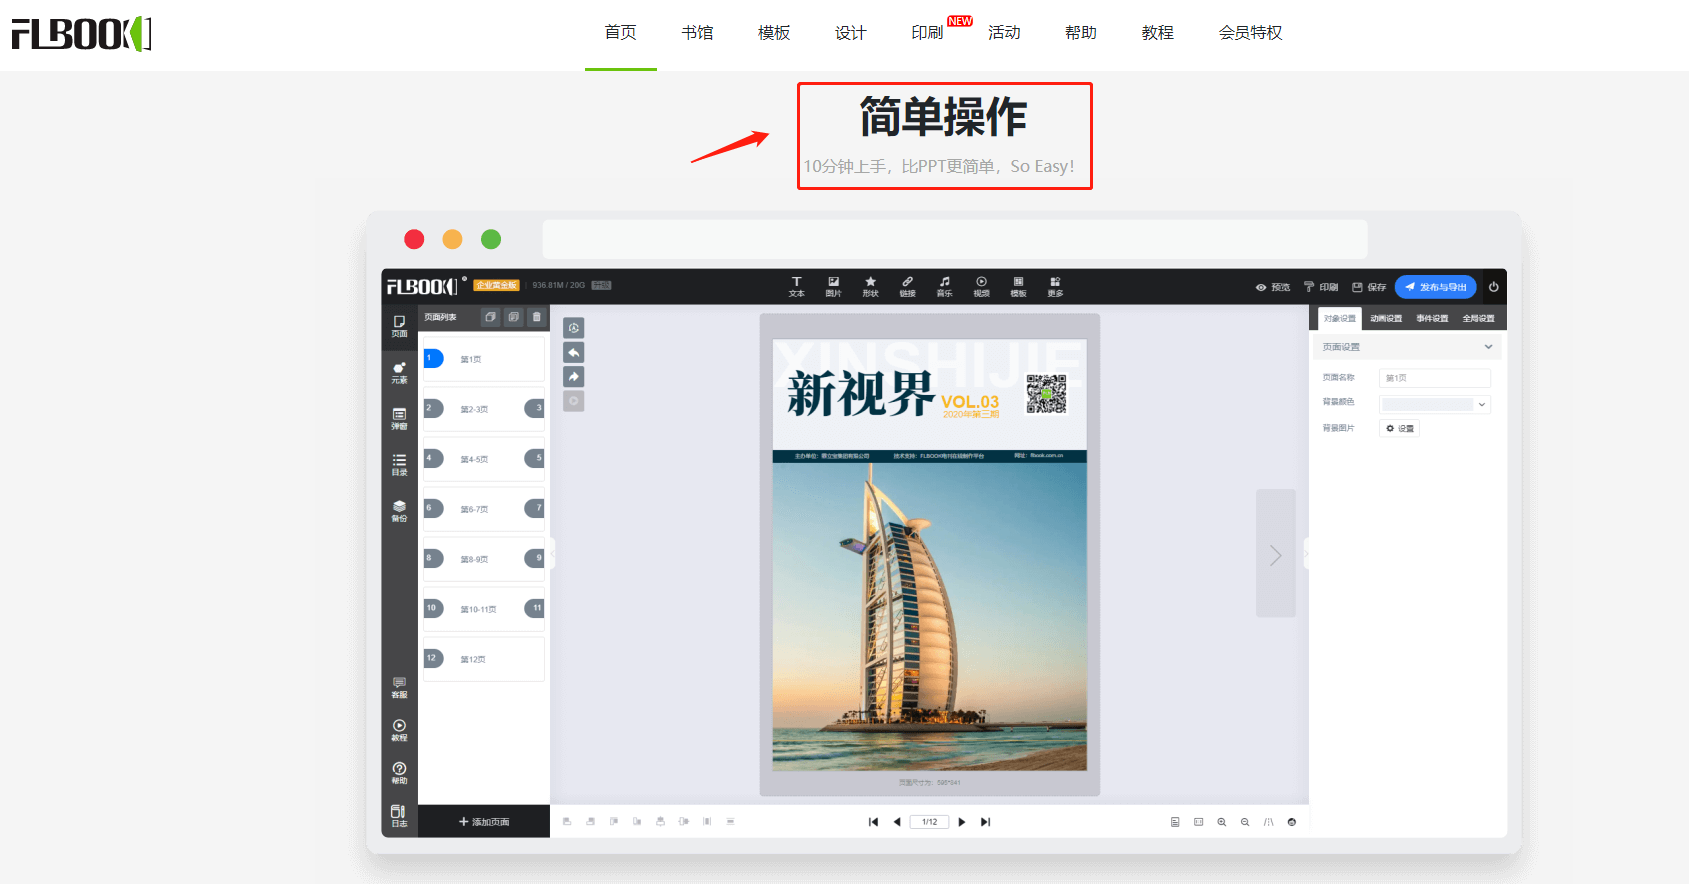Click the 预览 preview eye button
Screen dimensions: 1689x884
click(1273, 287)
